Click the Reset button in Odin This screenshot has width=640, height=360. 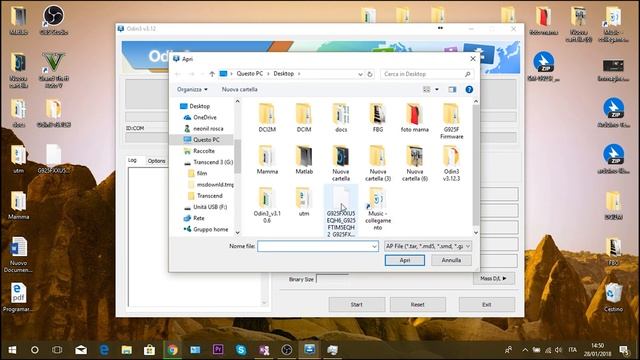417,304
